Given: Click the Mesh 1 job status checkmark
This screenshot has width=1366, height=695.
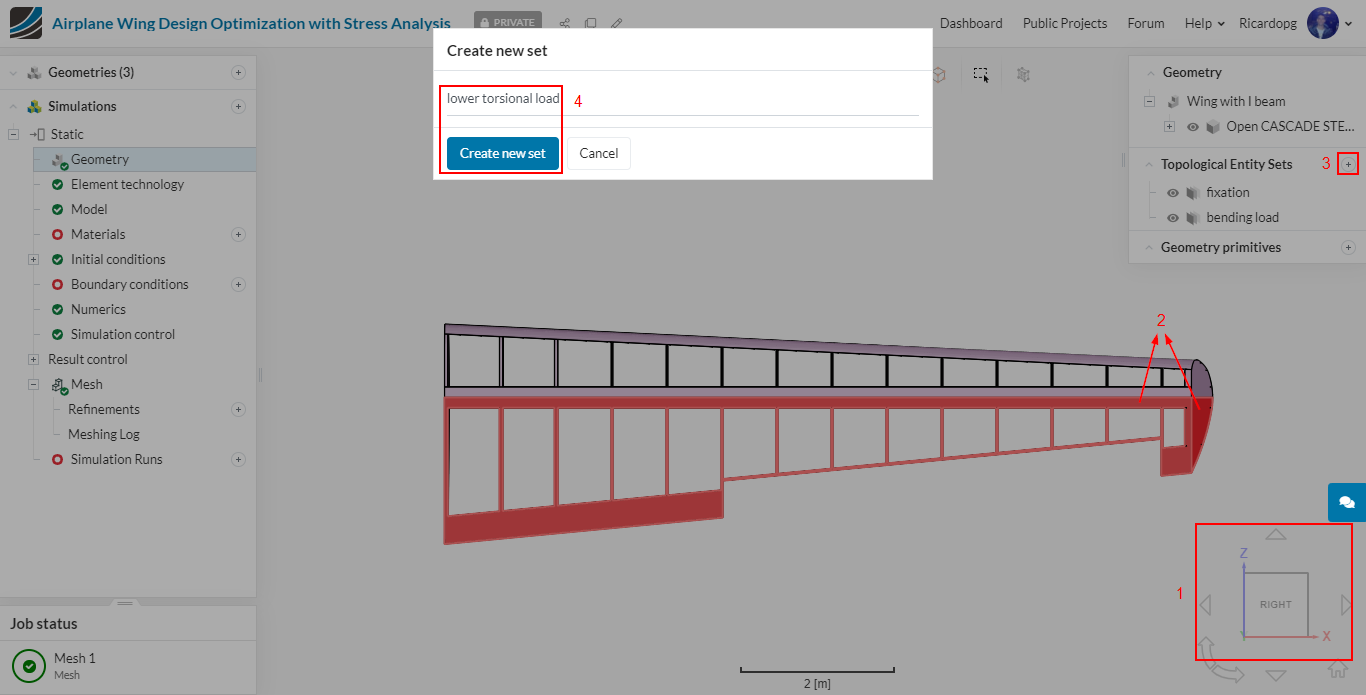Looking at the screenshot, I should click(x=29, y=665).
